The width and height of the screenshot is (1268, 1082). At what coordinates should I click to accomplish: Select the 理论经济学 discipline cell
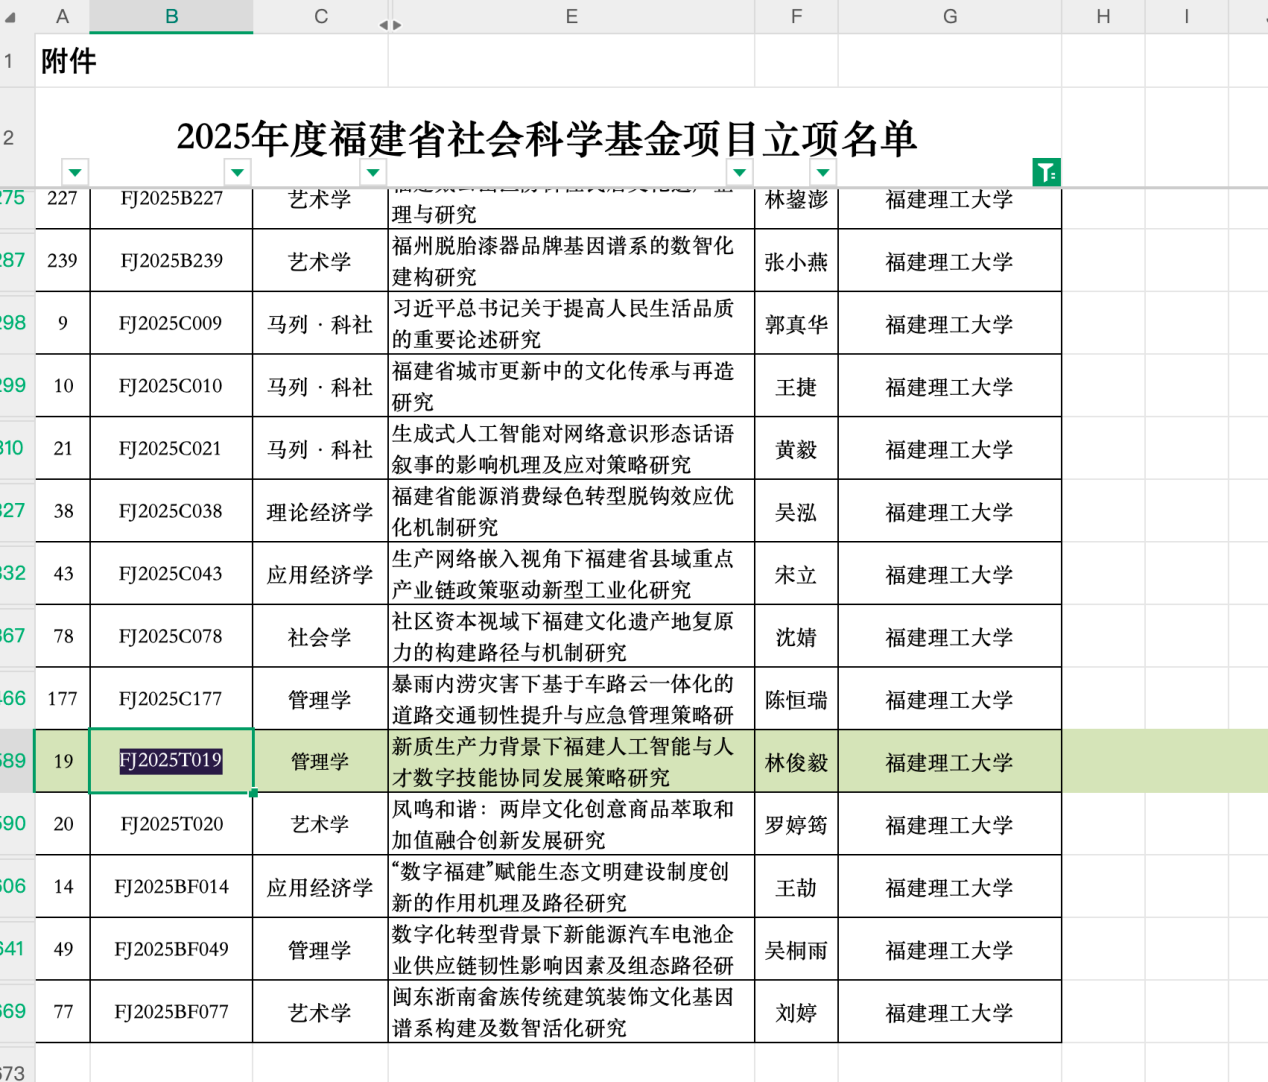coord(320,512)
